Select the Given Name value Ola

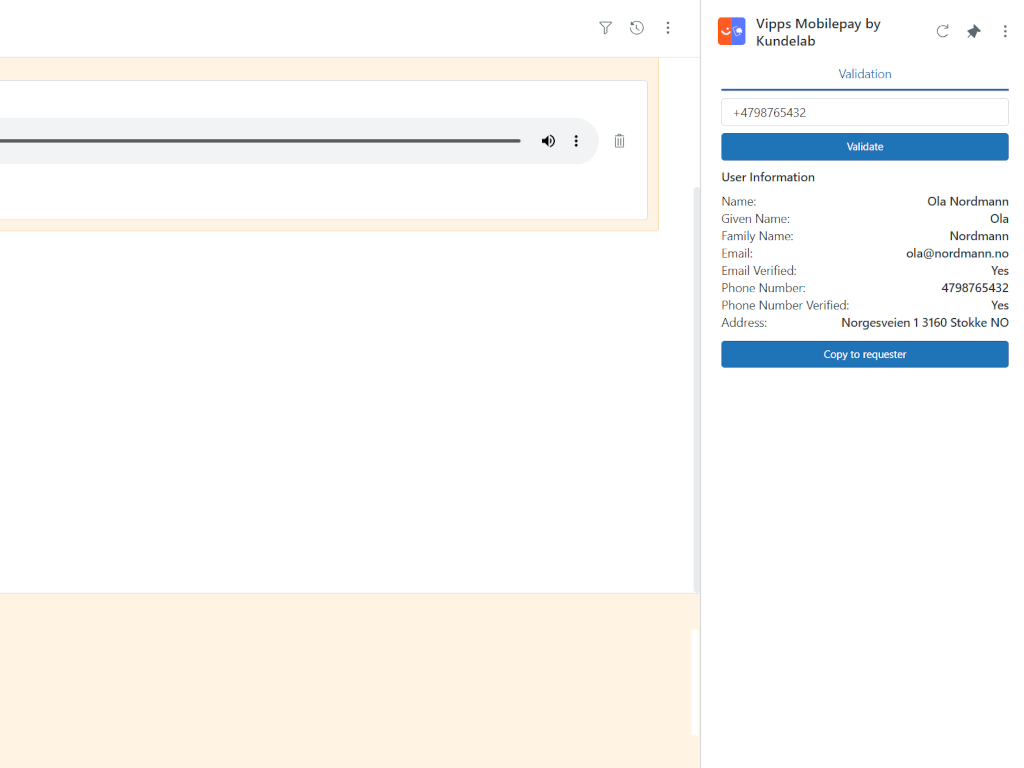[999, 219]
